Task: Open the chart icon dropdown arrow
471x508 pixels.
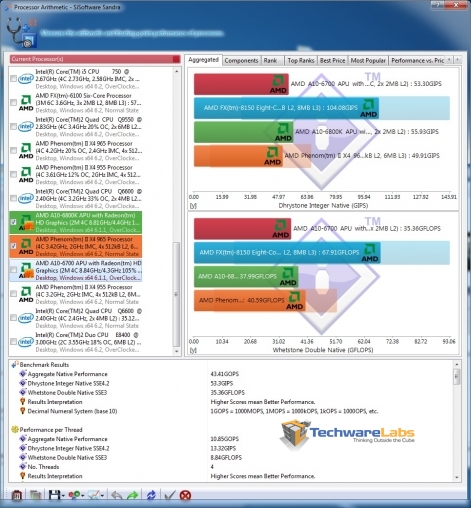Action: (x=102, y=496)
